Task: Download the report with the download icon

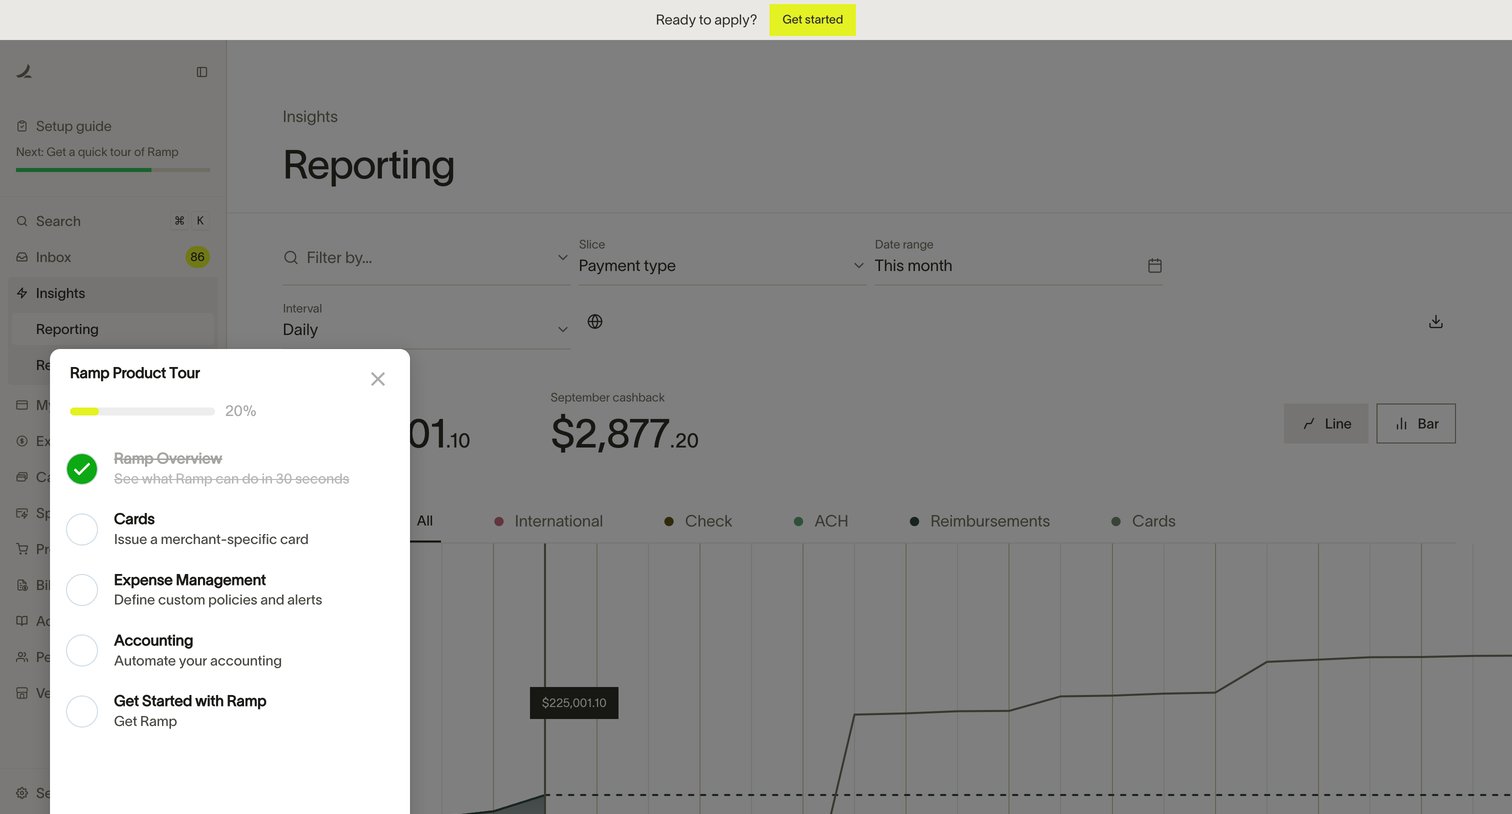Action: point(1436,322)
